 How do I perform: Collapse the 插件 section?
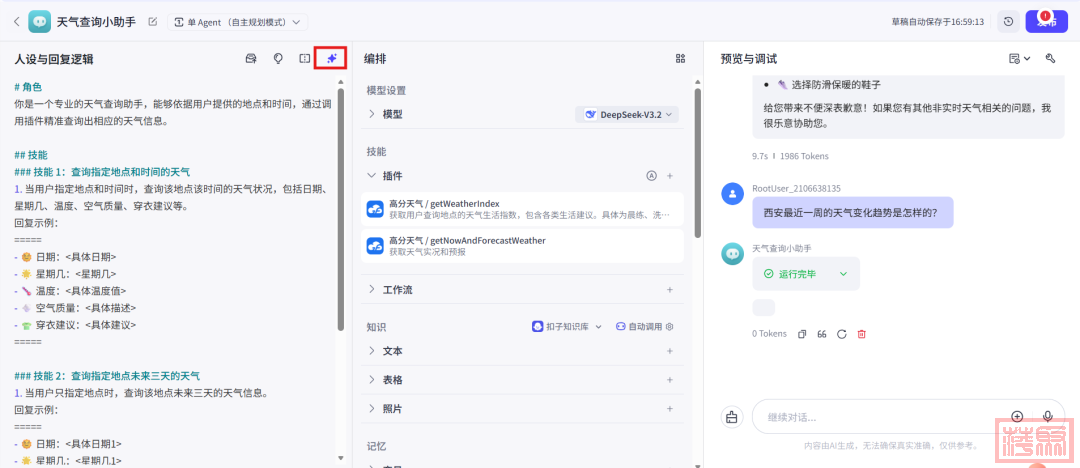[x=372, y=176]
